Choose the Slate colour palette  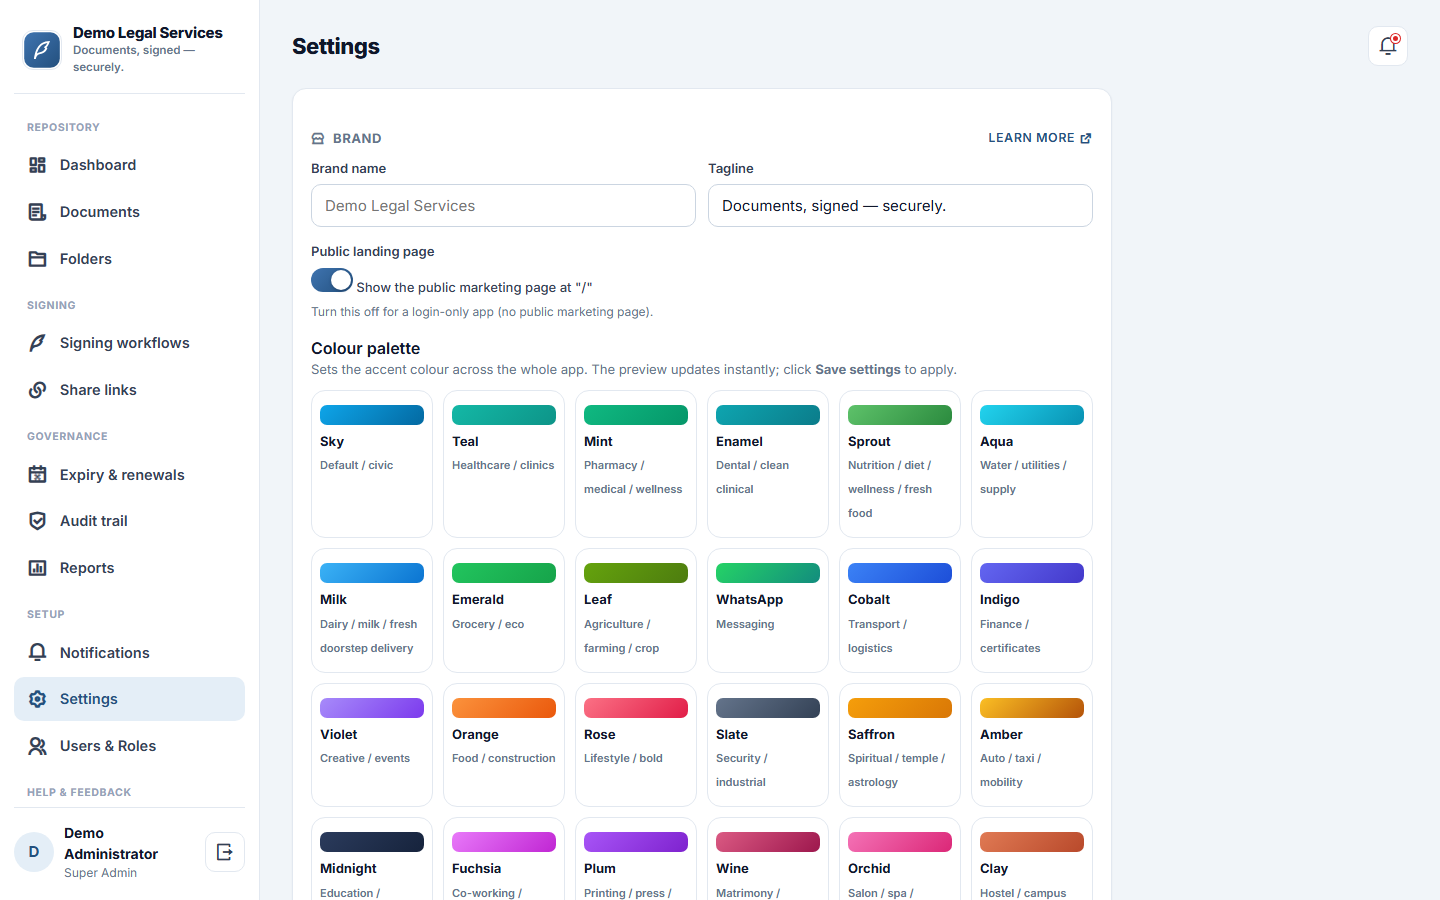(x=768, y=745)
